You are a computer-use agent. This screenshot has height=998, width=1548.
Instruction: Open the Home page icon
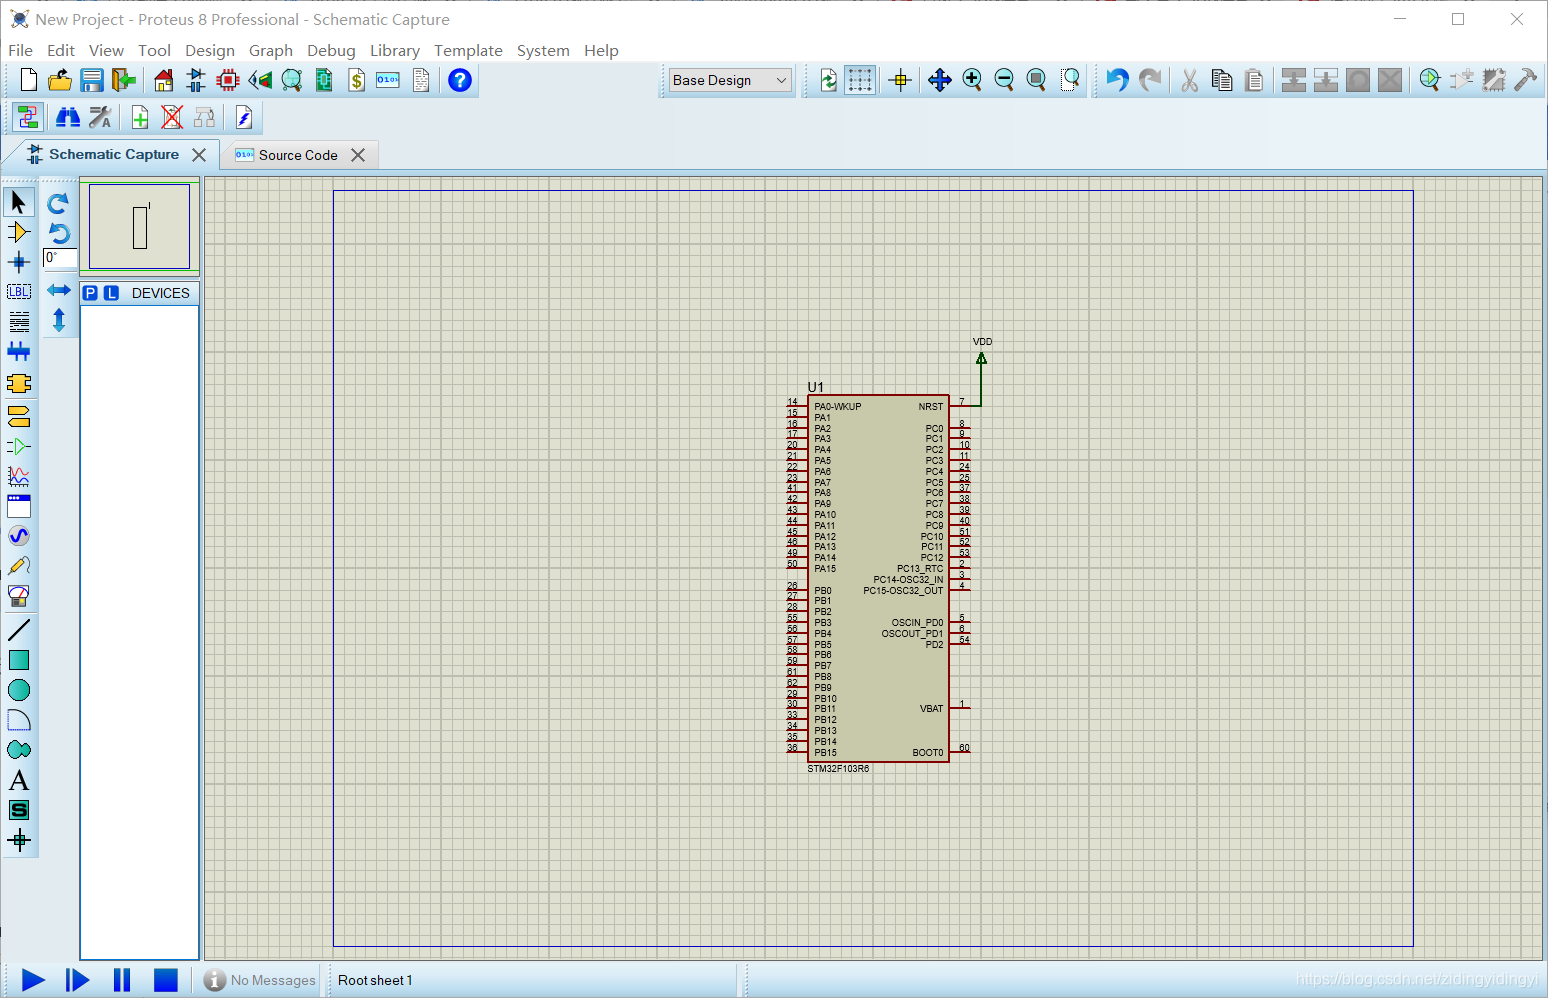164,80
